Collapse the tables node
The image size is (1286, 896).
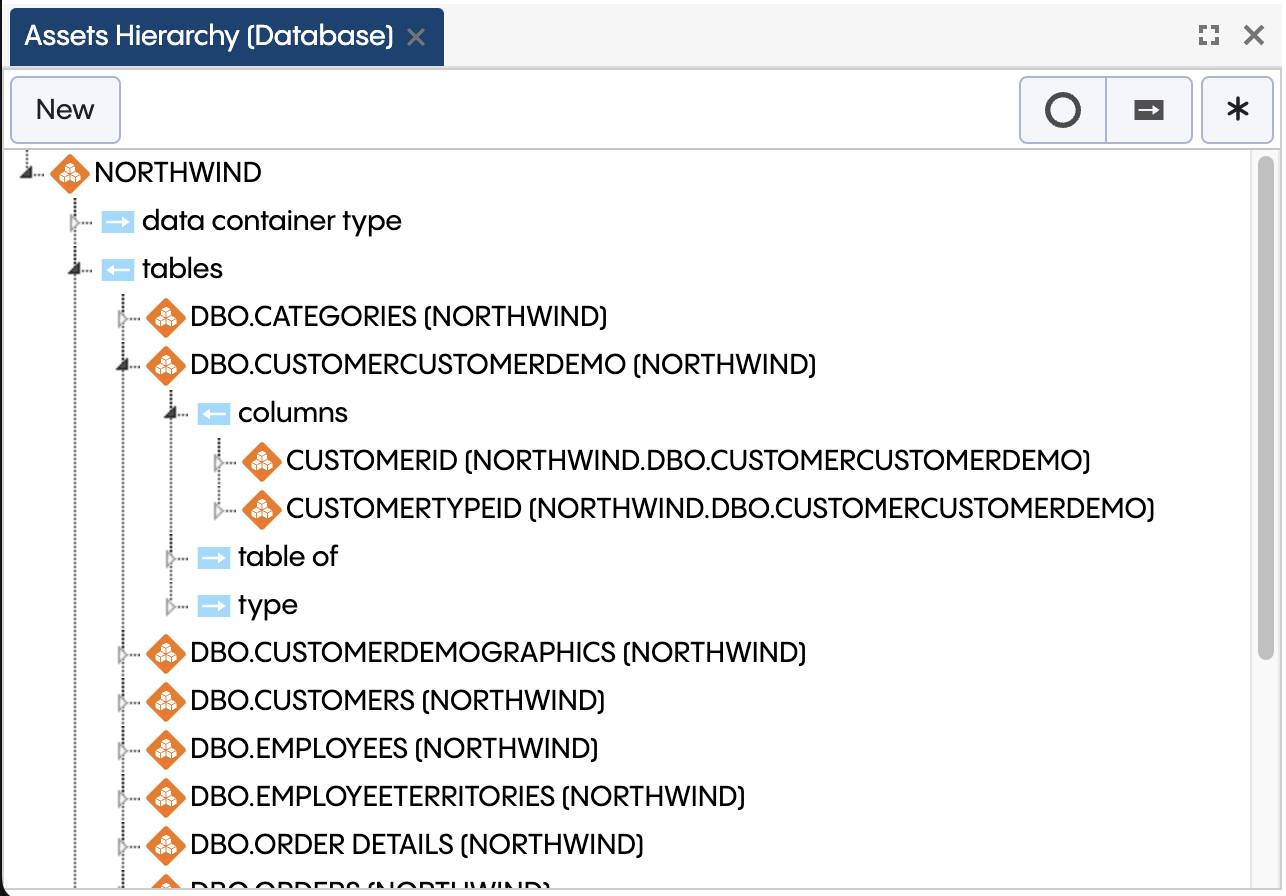pyautogui.click(x=74, y=268)
